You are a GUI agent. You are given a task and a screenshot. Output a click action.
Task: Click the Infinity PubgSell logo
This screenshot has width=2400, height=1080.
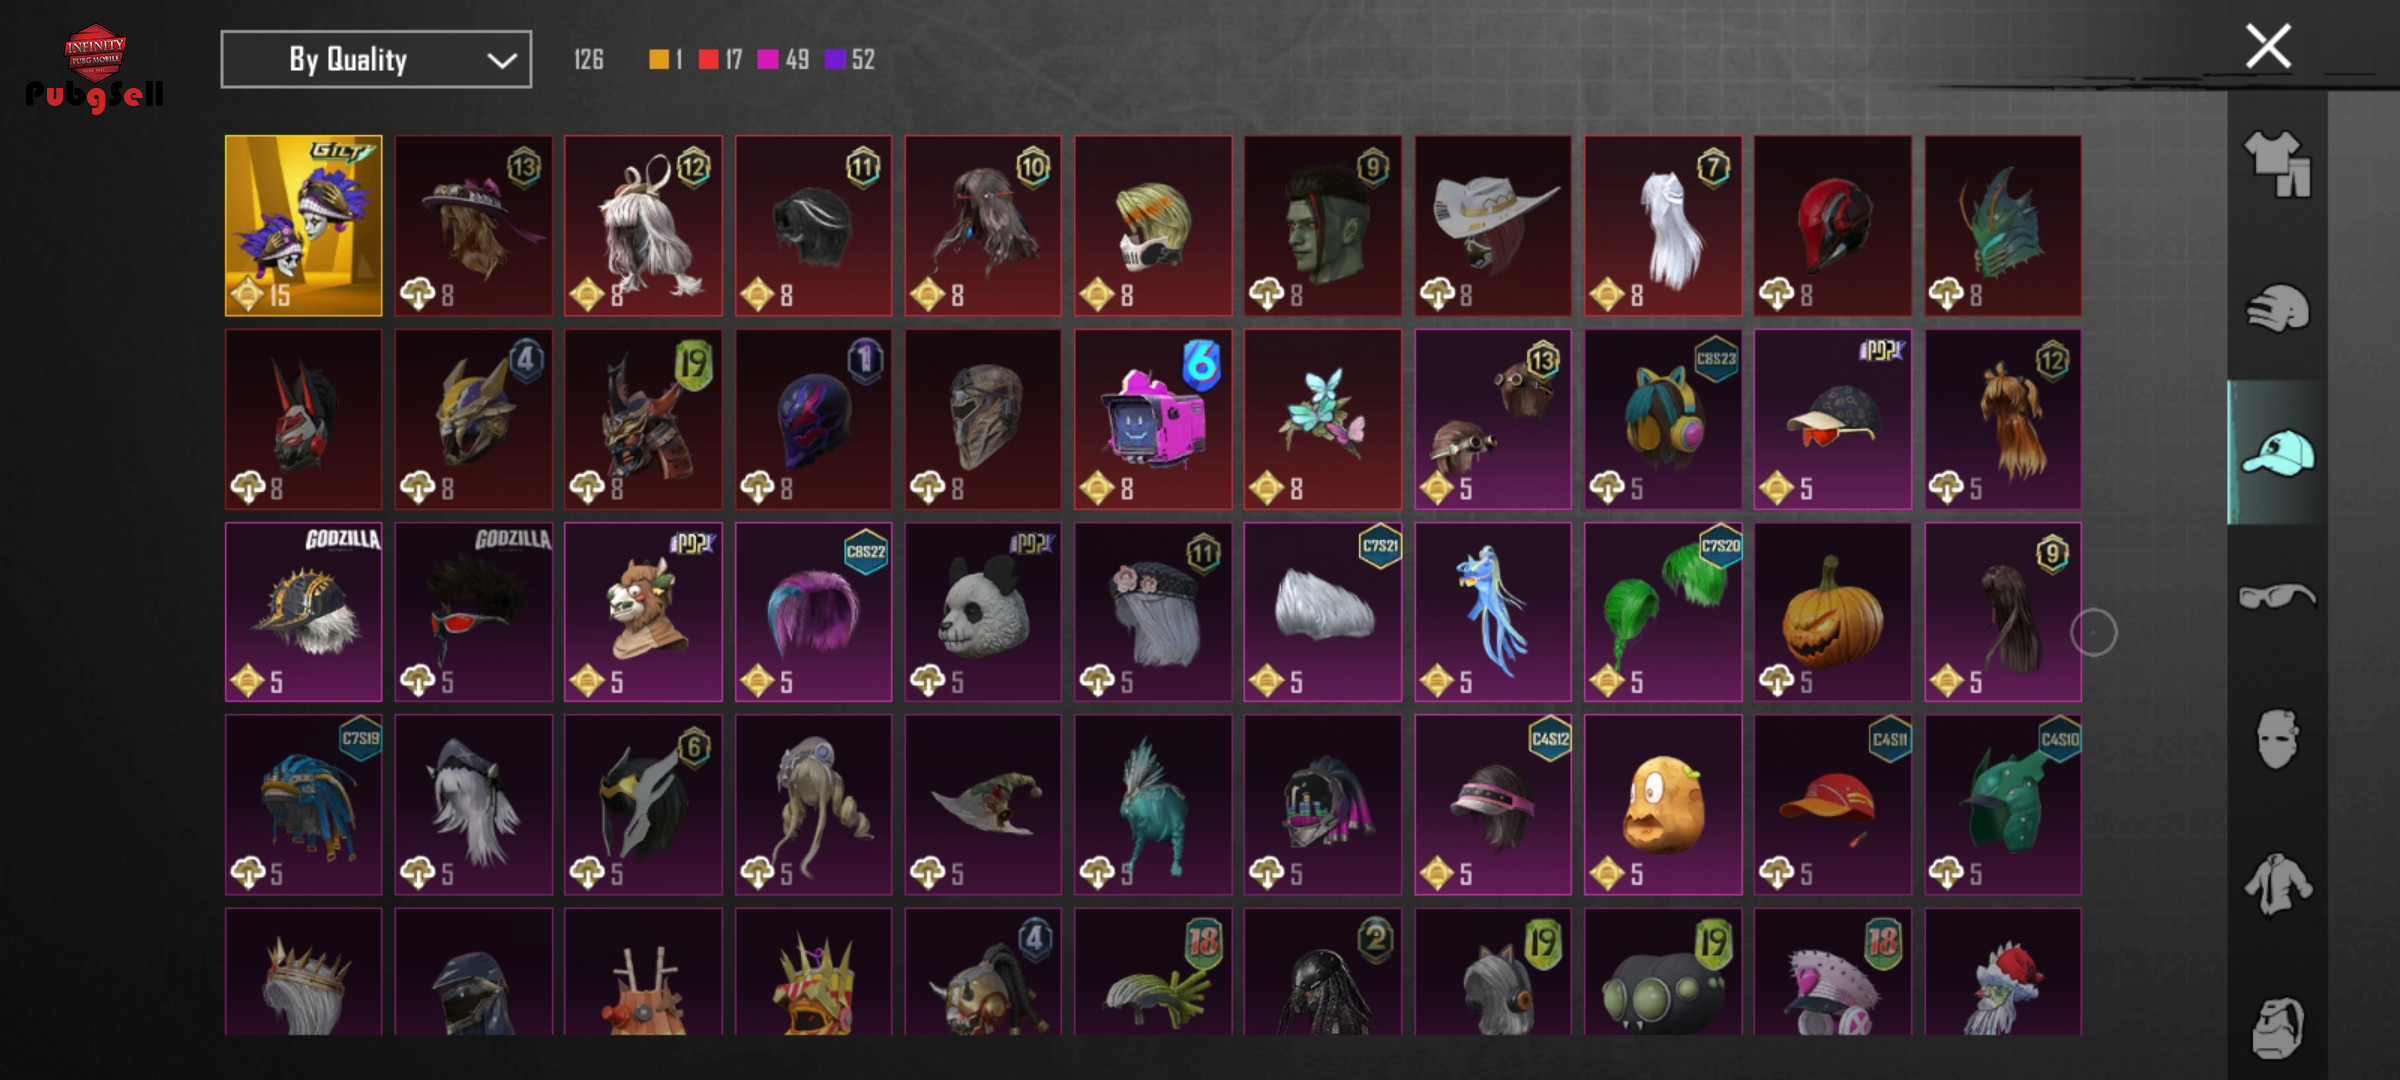(x=95, y=68)
